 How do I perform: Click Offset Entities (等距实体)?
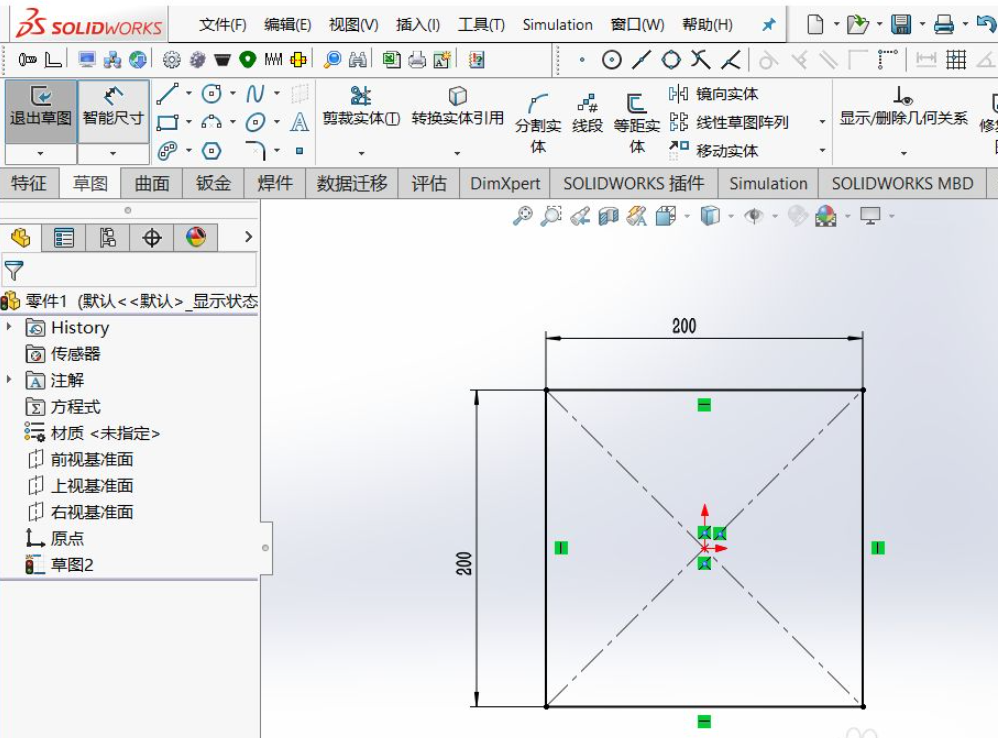(636, 122)
